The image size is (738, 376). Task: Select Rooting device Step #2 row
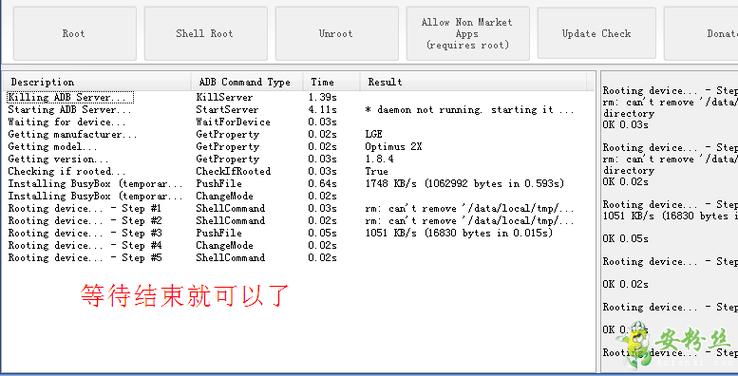coord(299,221)
